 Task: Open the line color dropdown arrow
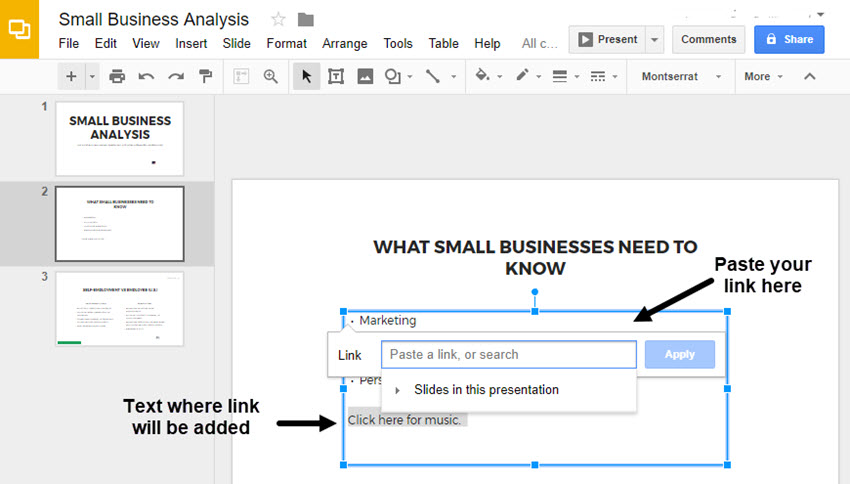tap(539, 76)
